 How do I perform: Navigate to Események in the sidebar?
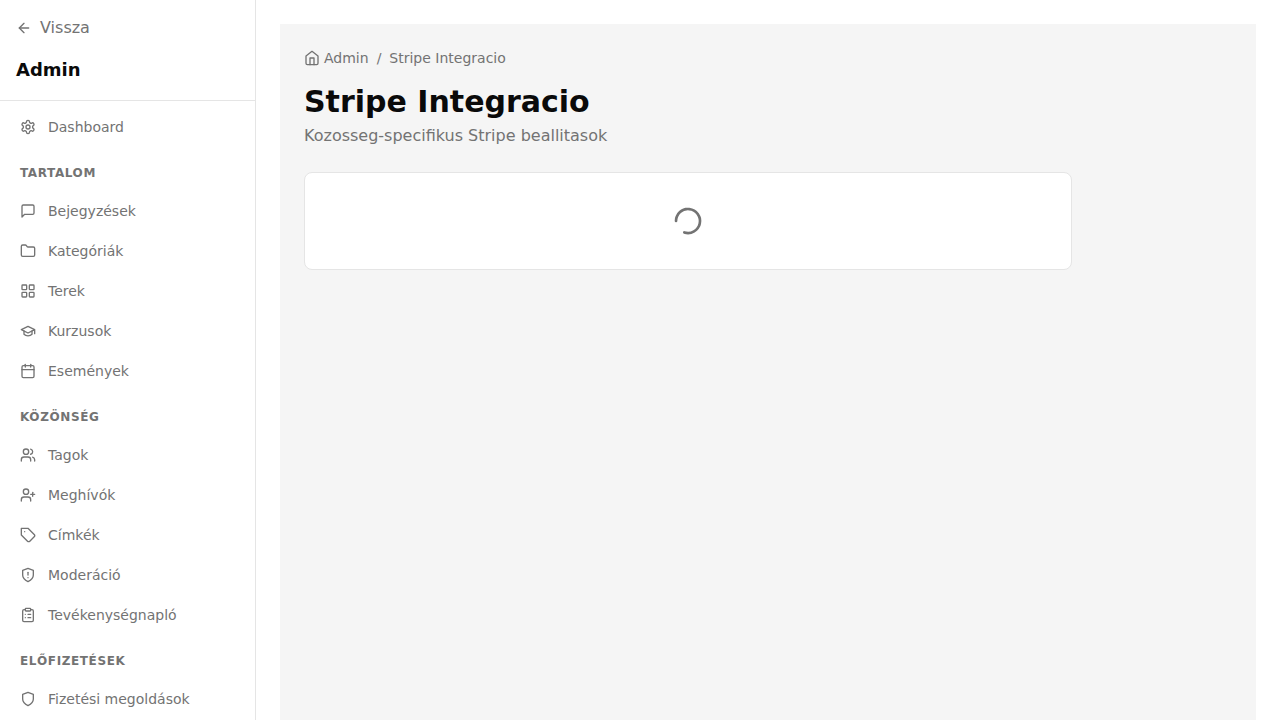coord(88,370)
